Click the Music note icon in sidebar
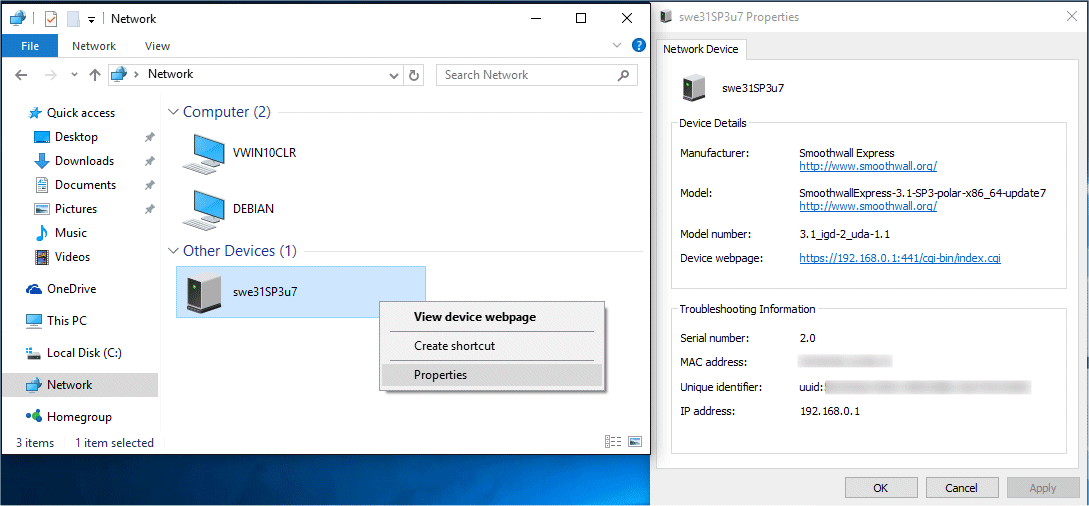 [42, 233]
